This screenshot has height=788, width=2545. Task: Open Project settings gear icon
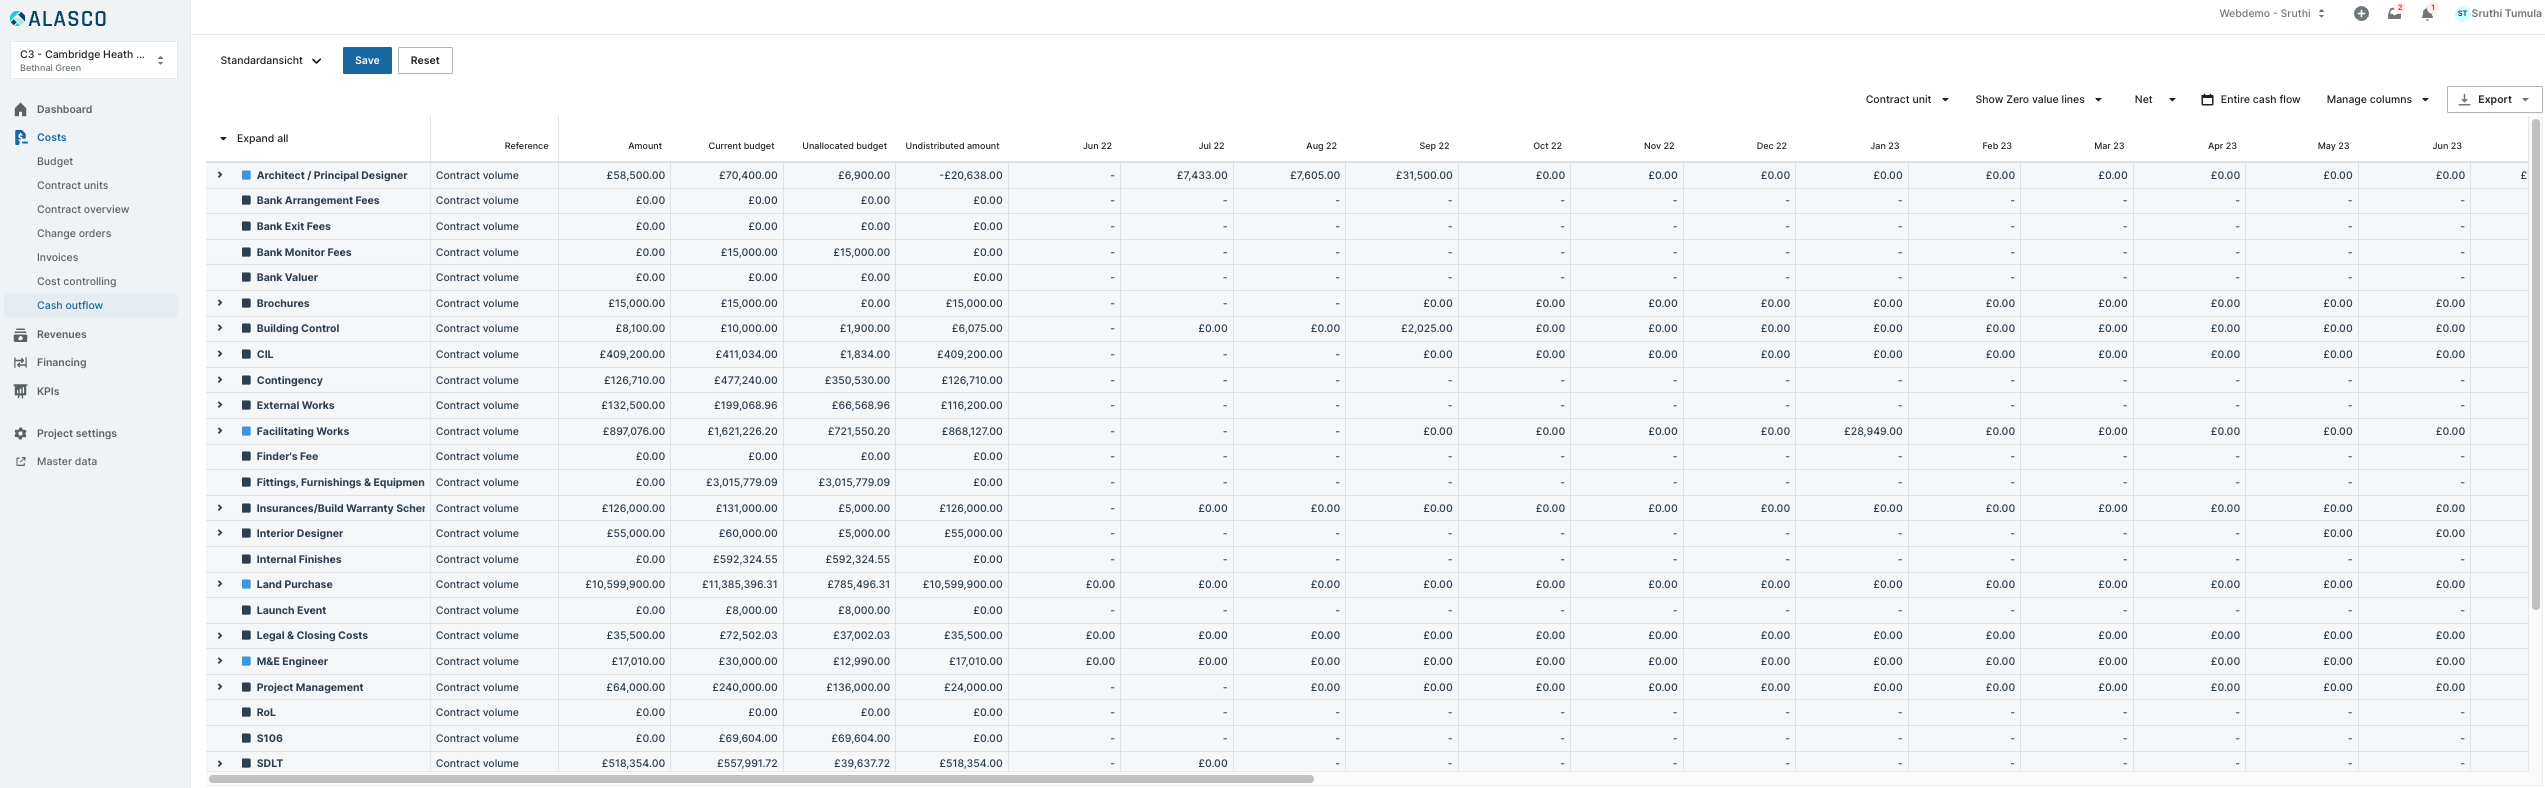[20, 434]
